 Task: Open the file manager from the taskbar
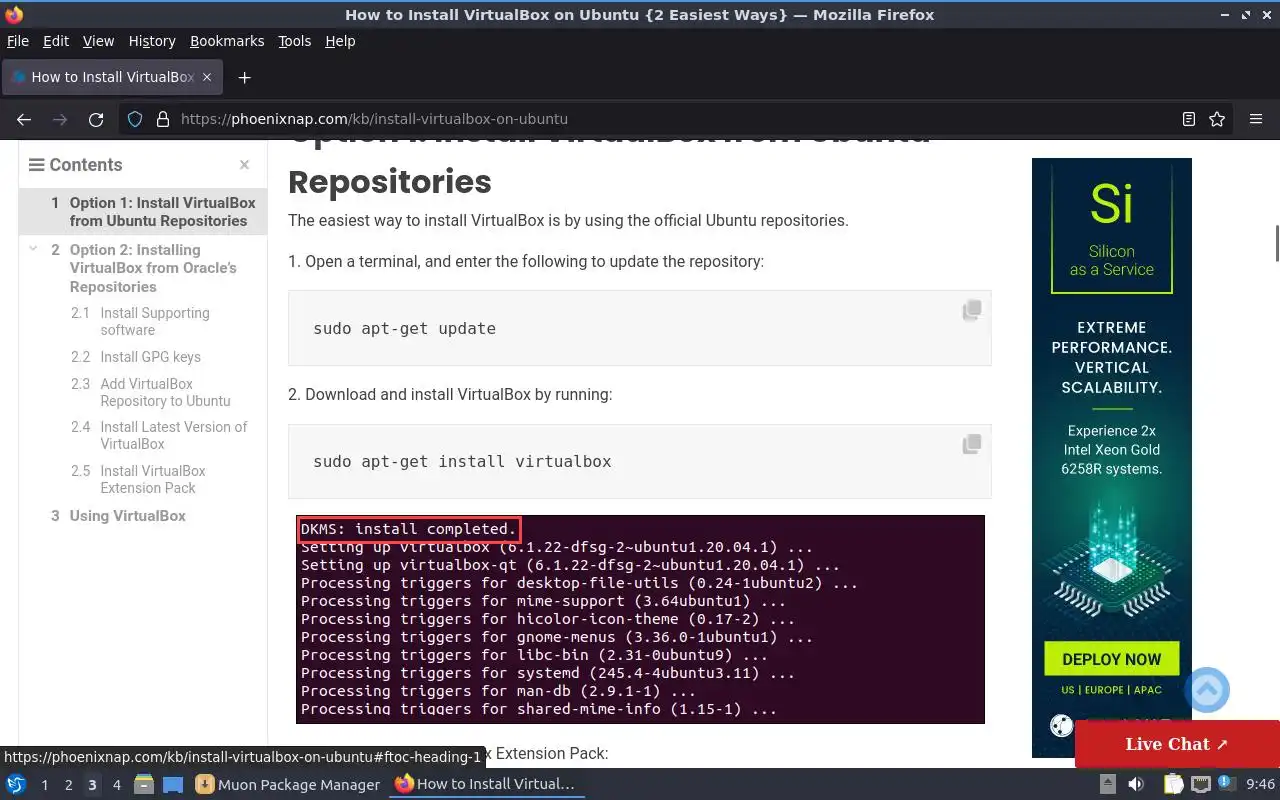tap(143, 785)
